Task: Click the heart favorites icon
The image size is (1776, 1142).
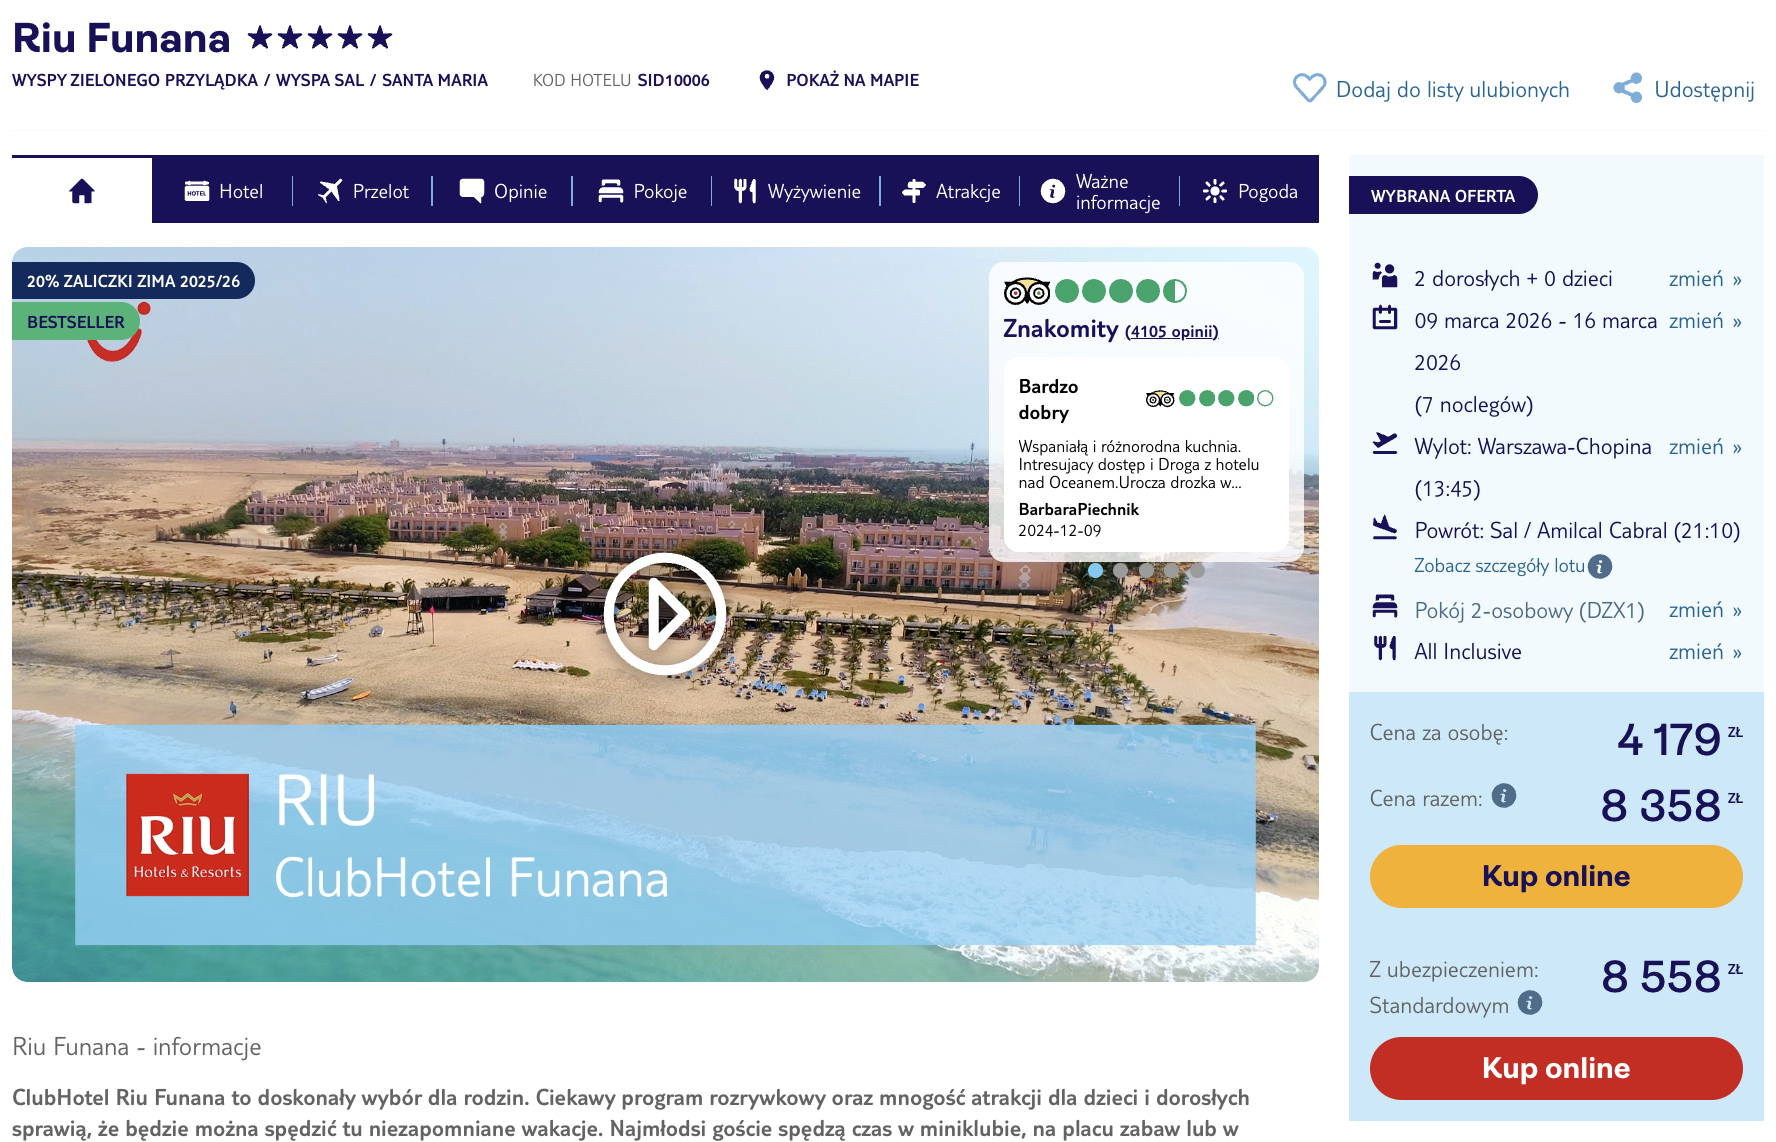Action: click(x=1309, y=89)
